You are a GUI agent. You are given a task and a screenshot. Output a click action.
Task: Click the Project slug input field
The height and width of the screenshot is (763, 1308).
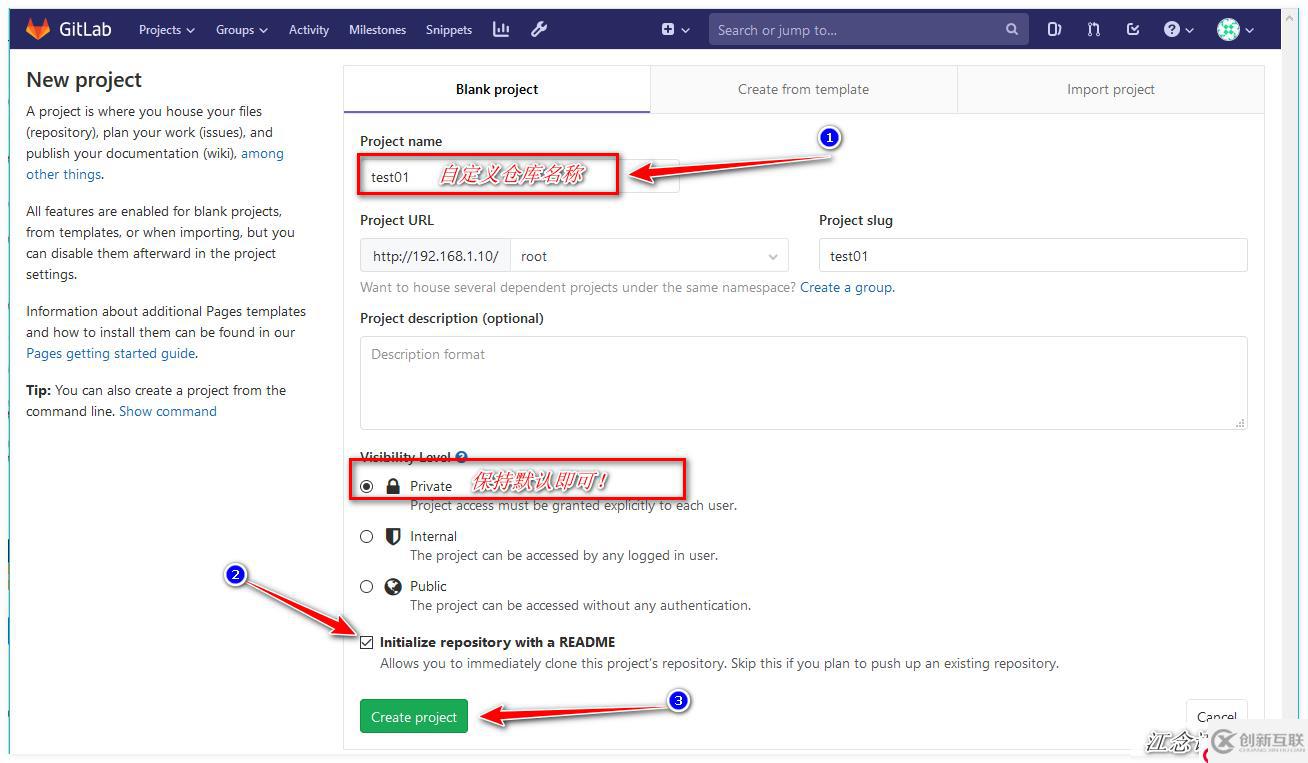1033,256
